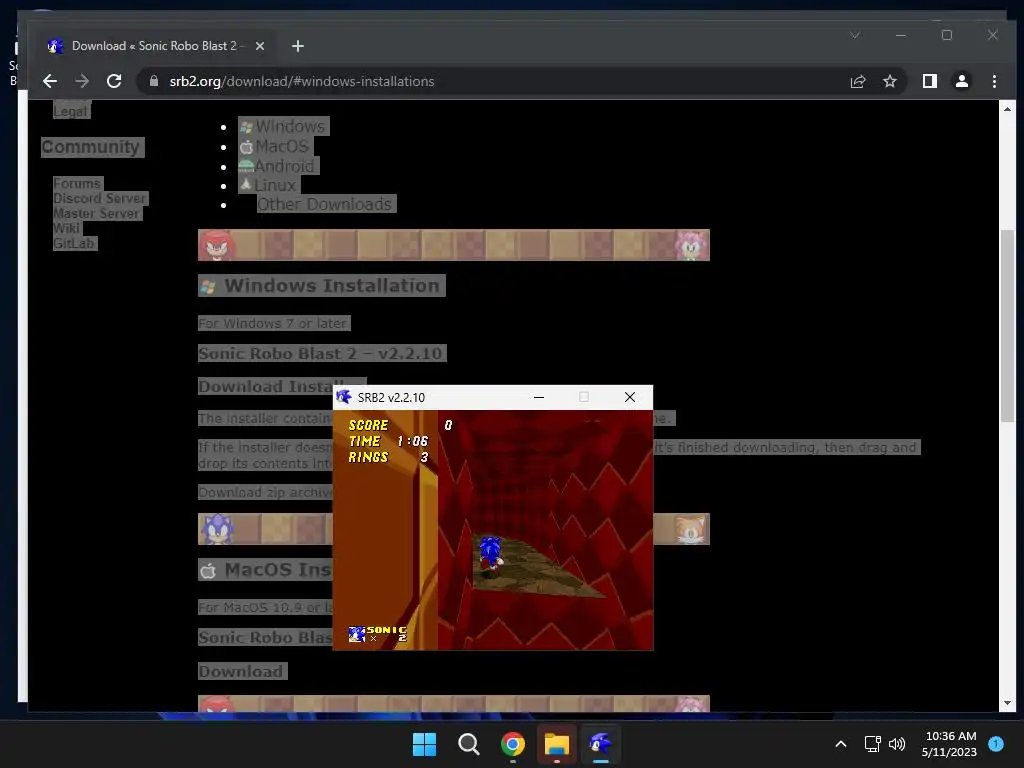The image size is (1024, 768).
Task: Open the Master Server link
Action: tap(97, 214)
